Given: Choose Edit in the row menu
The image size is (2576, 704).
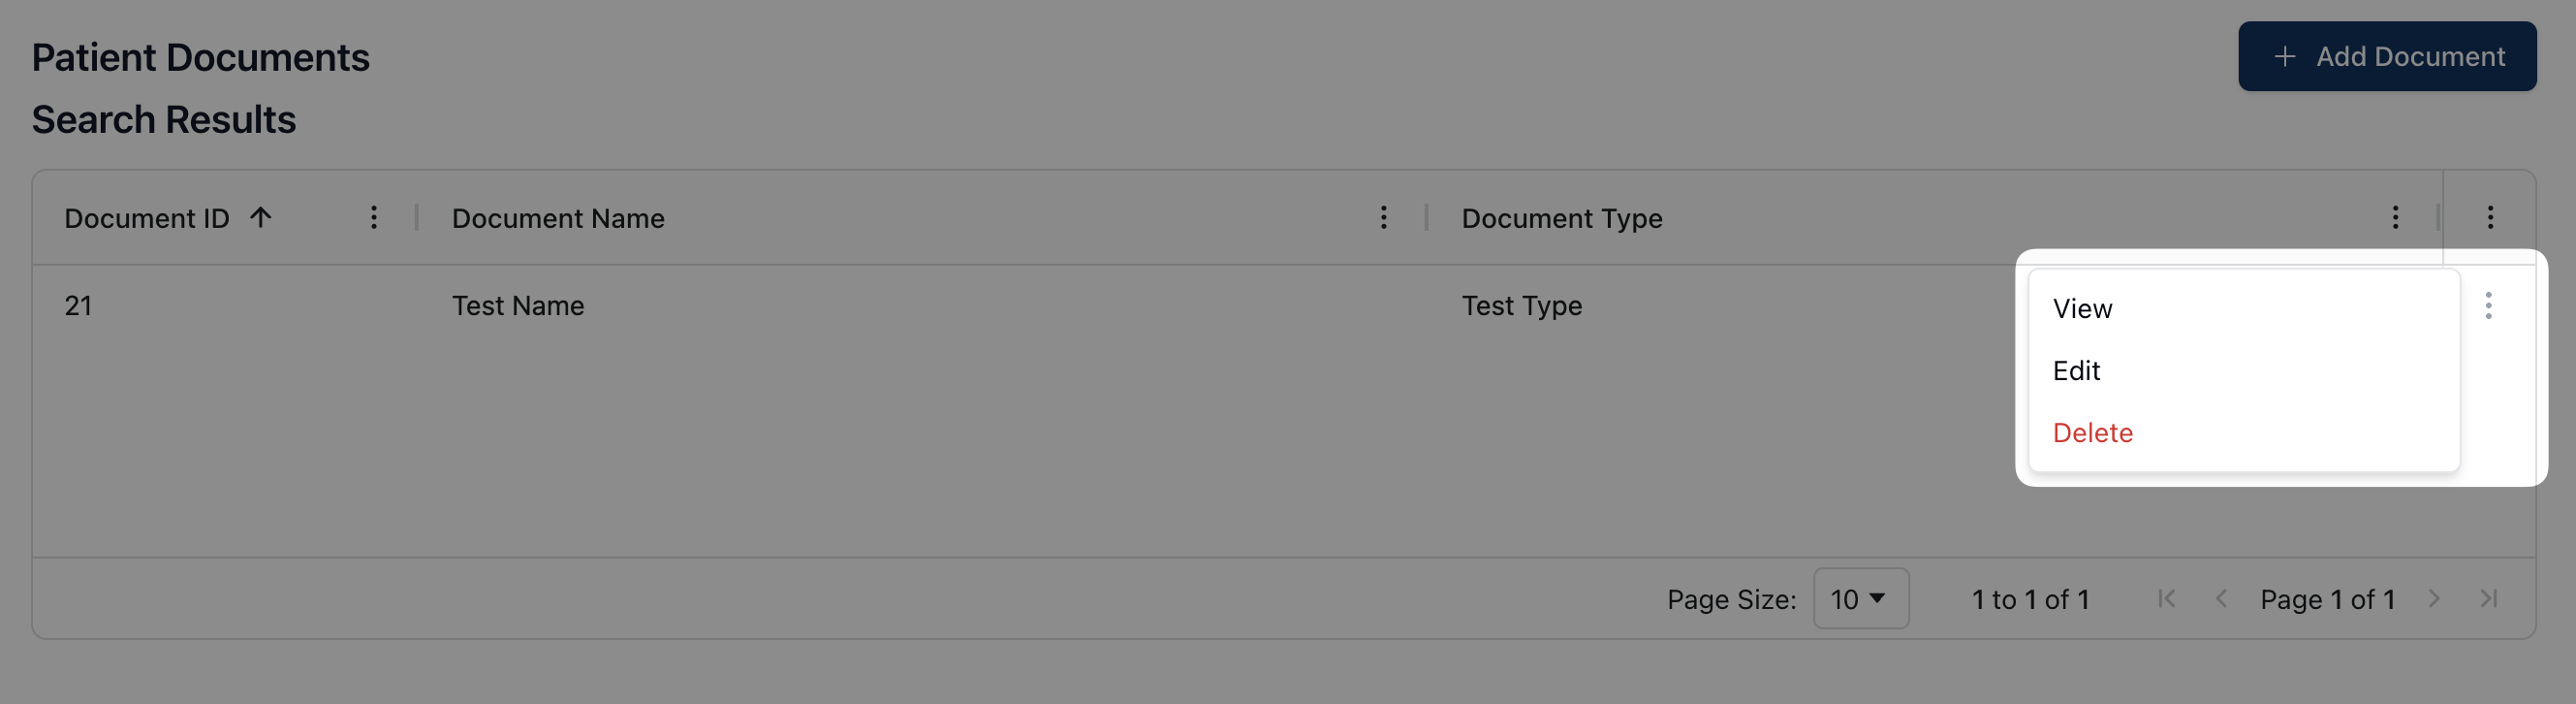Looking at the screenshot, I should pos(2077,370).
